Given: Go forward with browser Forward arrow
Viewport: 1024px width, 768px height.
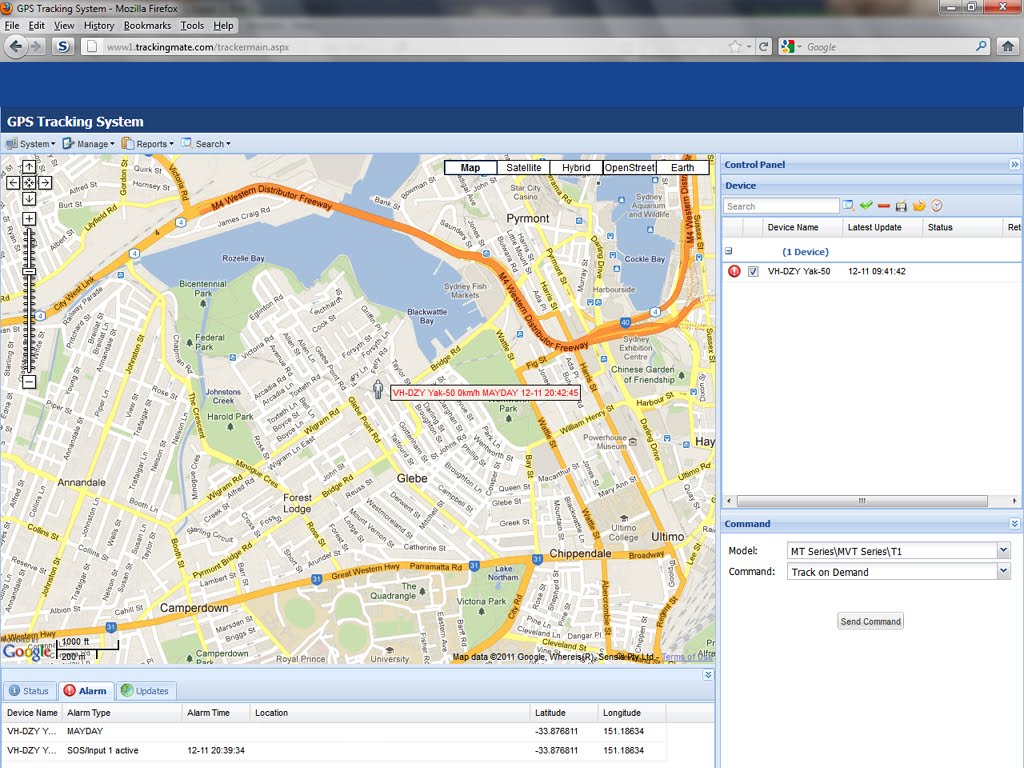Looking at the screenshot, I should 37,46.
